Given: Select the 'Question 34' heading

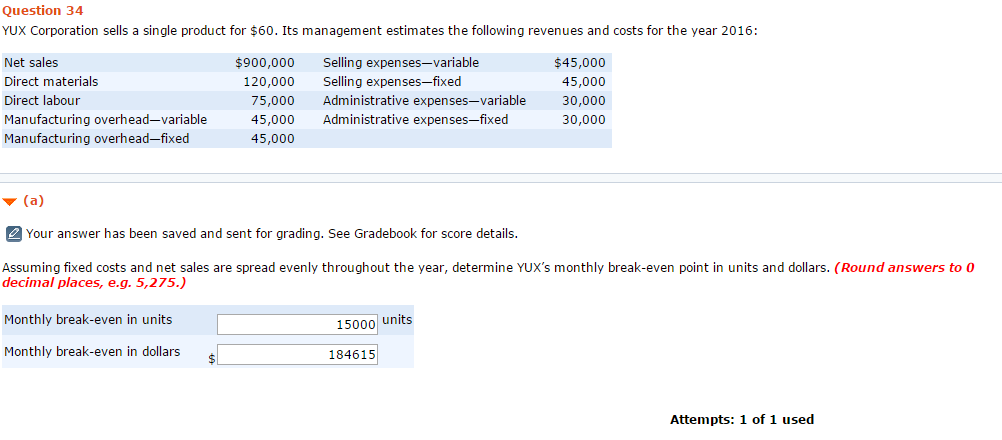Looking at the screenshot, I should tap(43, 10).
